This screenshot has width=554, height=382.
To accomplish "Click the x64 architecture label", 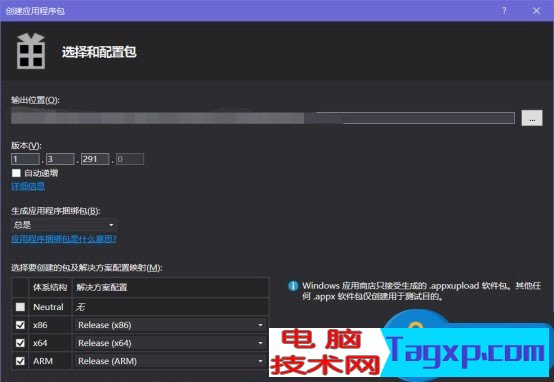I will 40,343.
